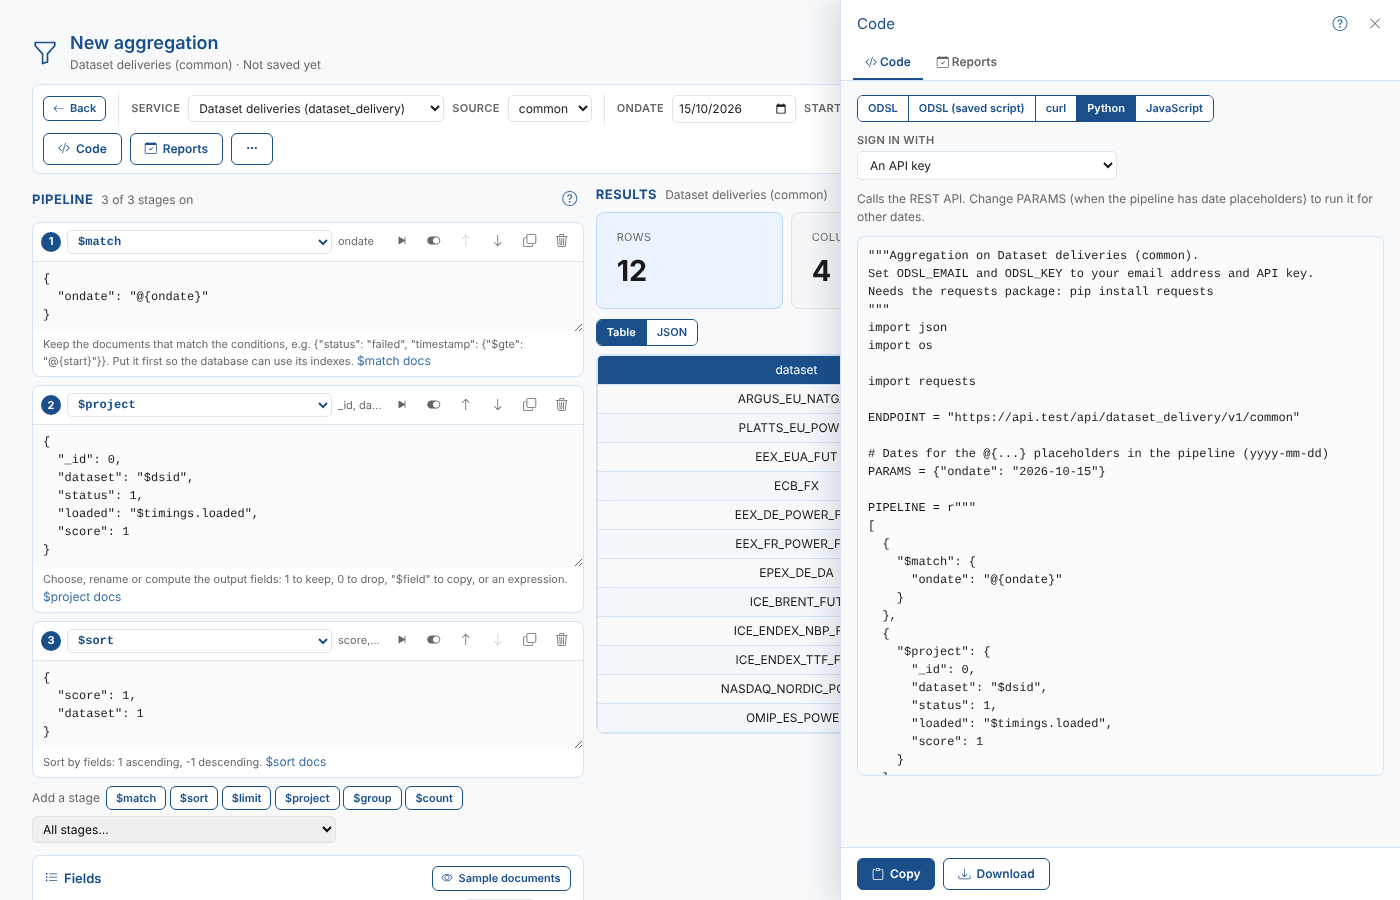
Task: Open the SERVICE dropdown
Action: pyautogui.click(x=316, y=108)
